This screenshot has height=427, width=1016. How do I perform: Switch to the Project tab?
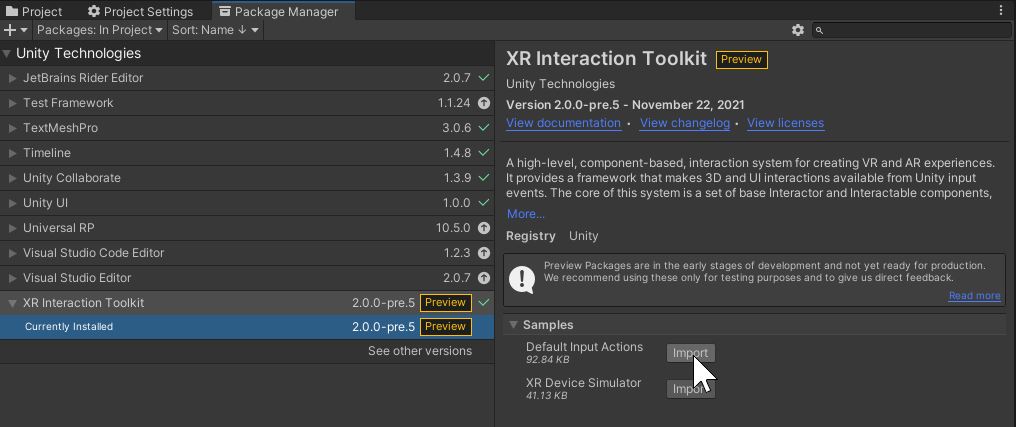34,12
